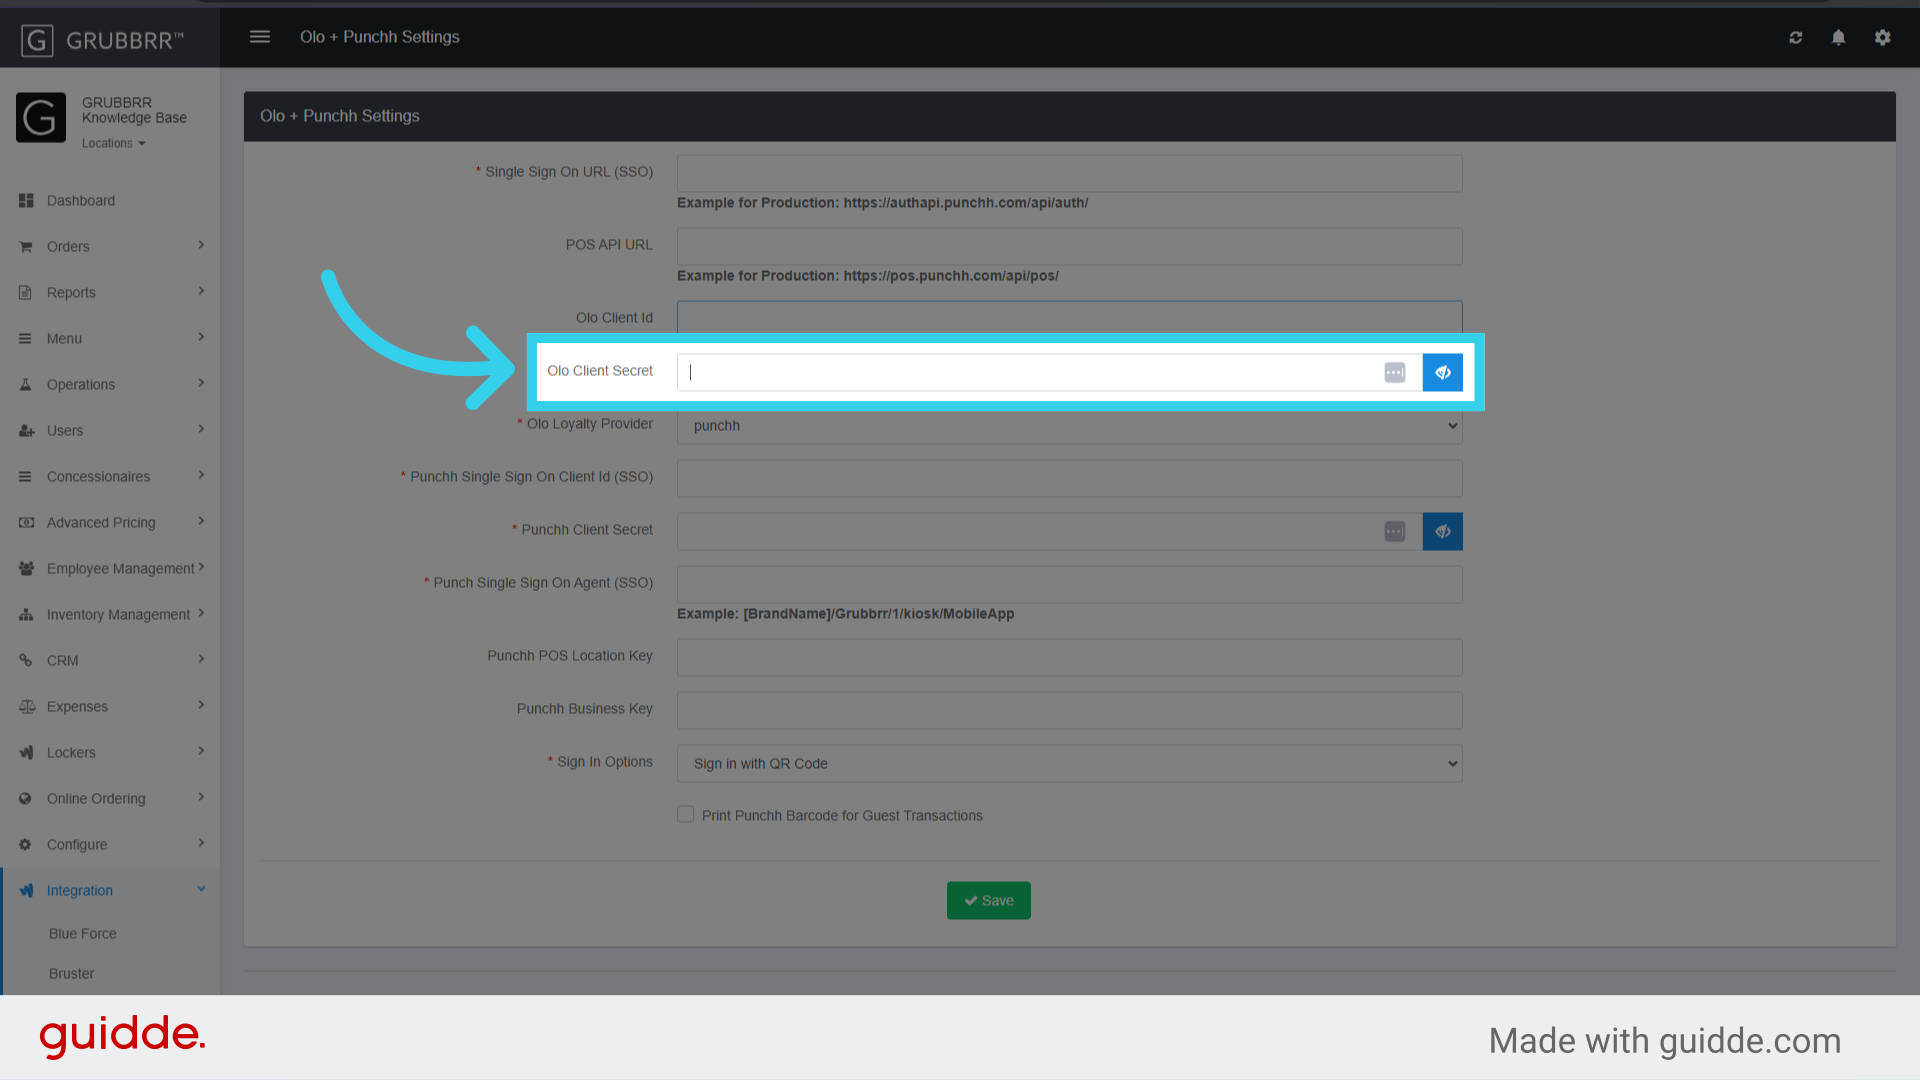Click the Lockers icon in sidebar
The width and height of the screenshot is (1920, 1080).
pyautogui.click(x=26, y=753)
